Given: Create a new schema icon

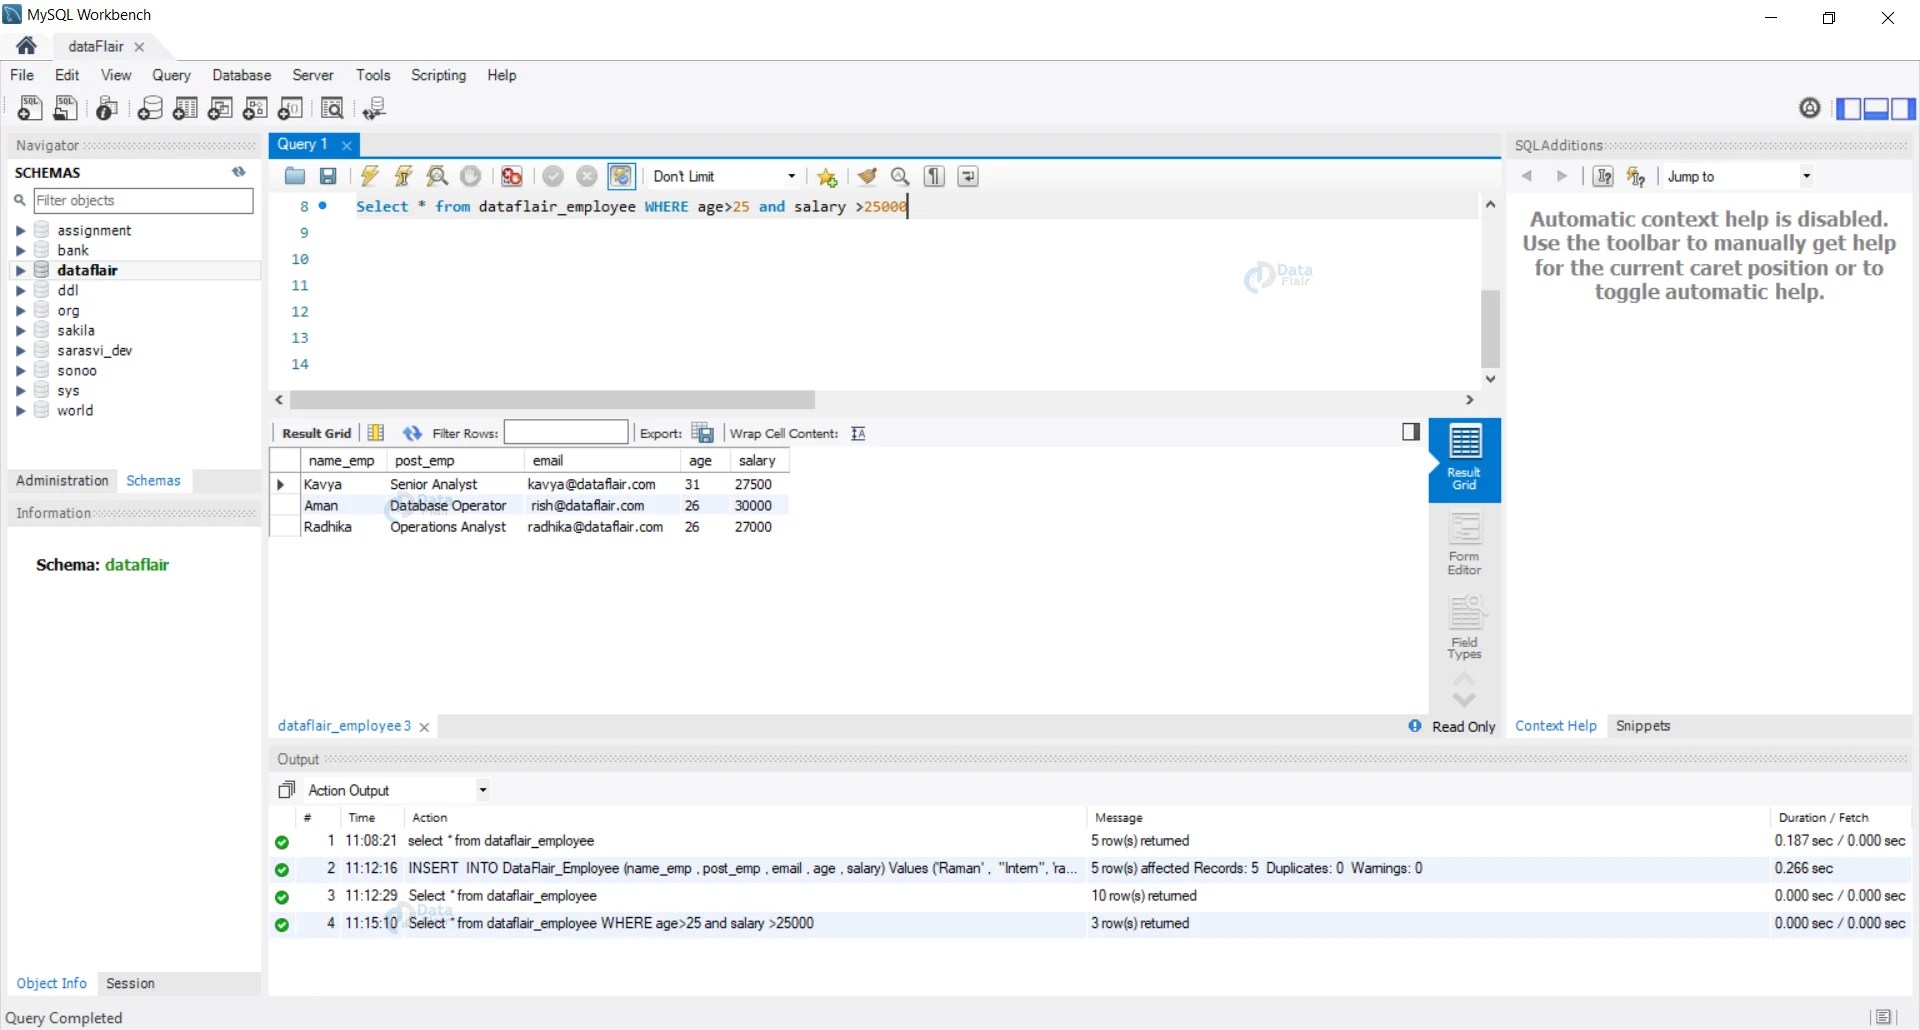Looking at the screenshot, I should point(150,108).
